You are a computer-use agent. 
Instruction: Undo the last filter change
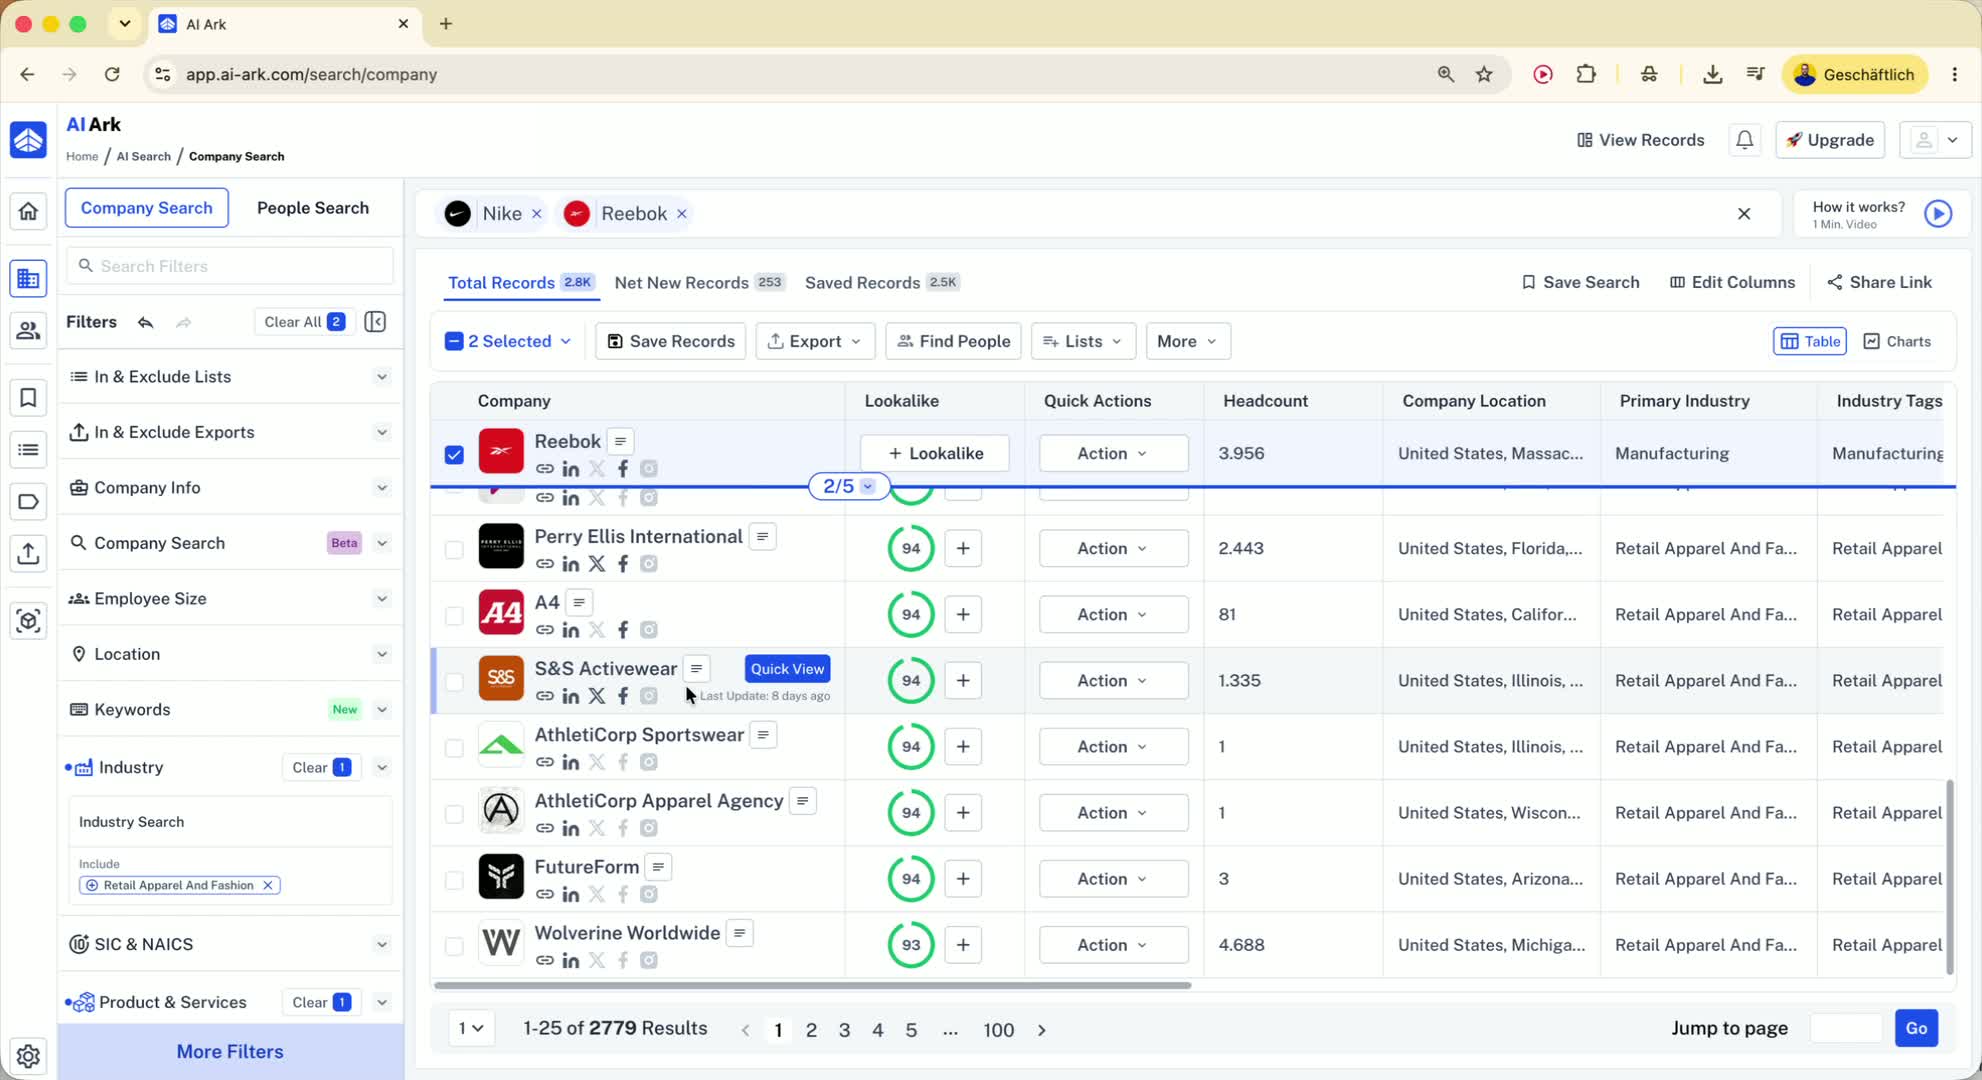(x=146, y=322)
